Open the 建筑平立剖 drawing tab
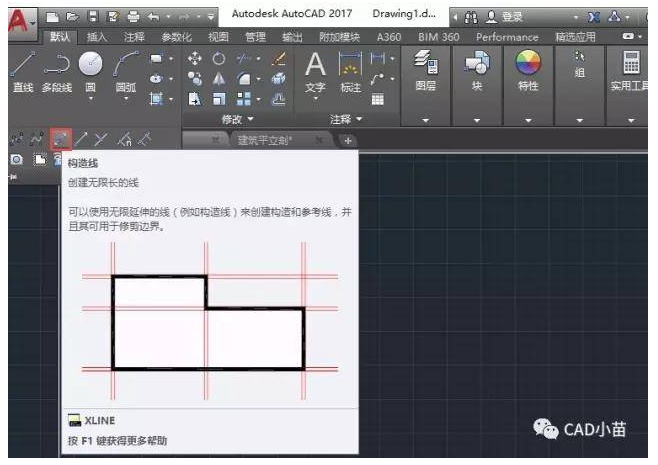 pos(265,140)
